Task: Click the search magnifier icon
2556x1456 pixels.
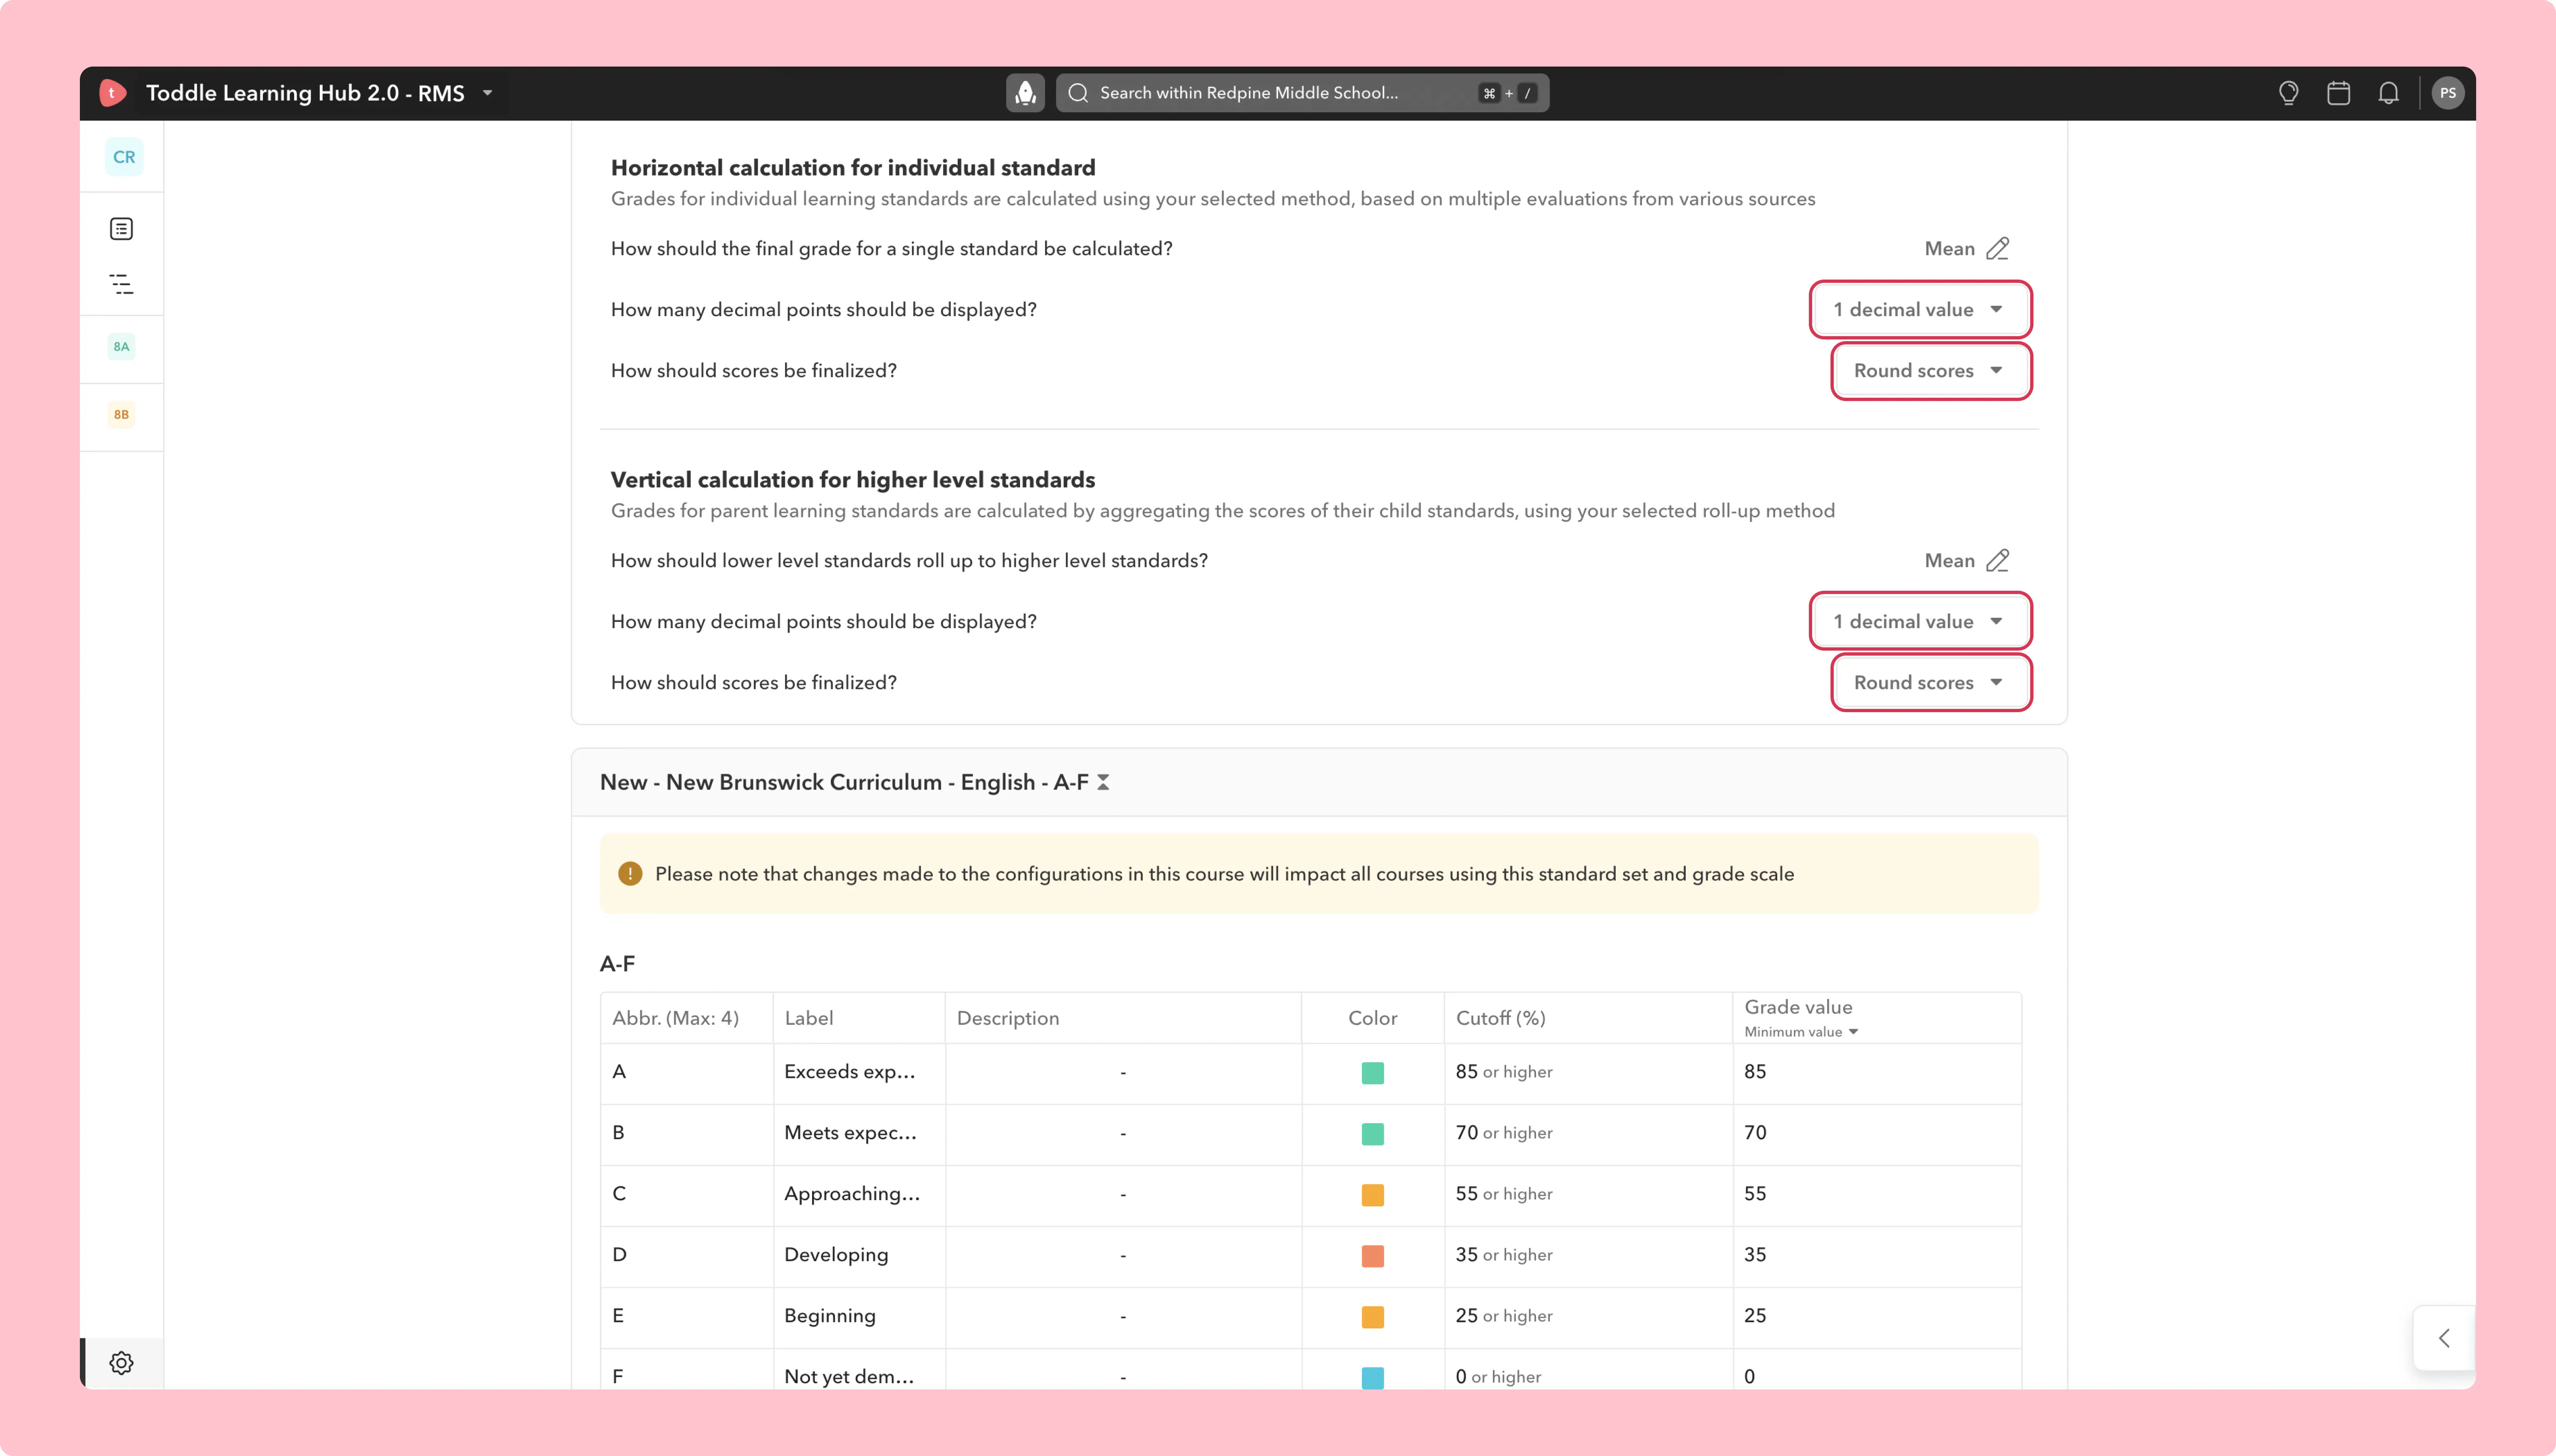Action: coord(1078,93)
